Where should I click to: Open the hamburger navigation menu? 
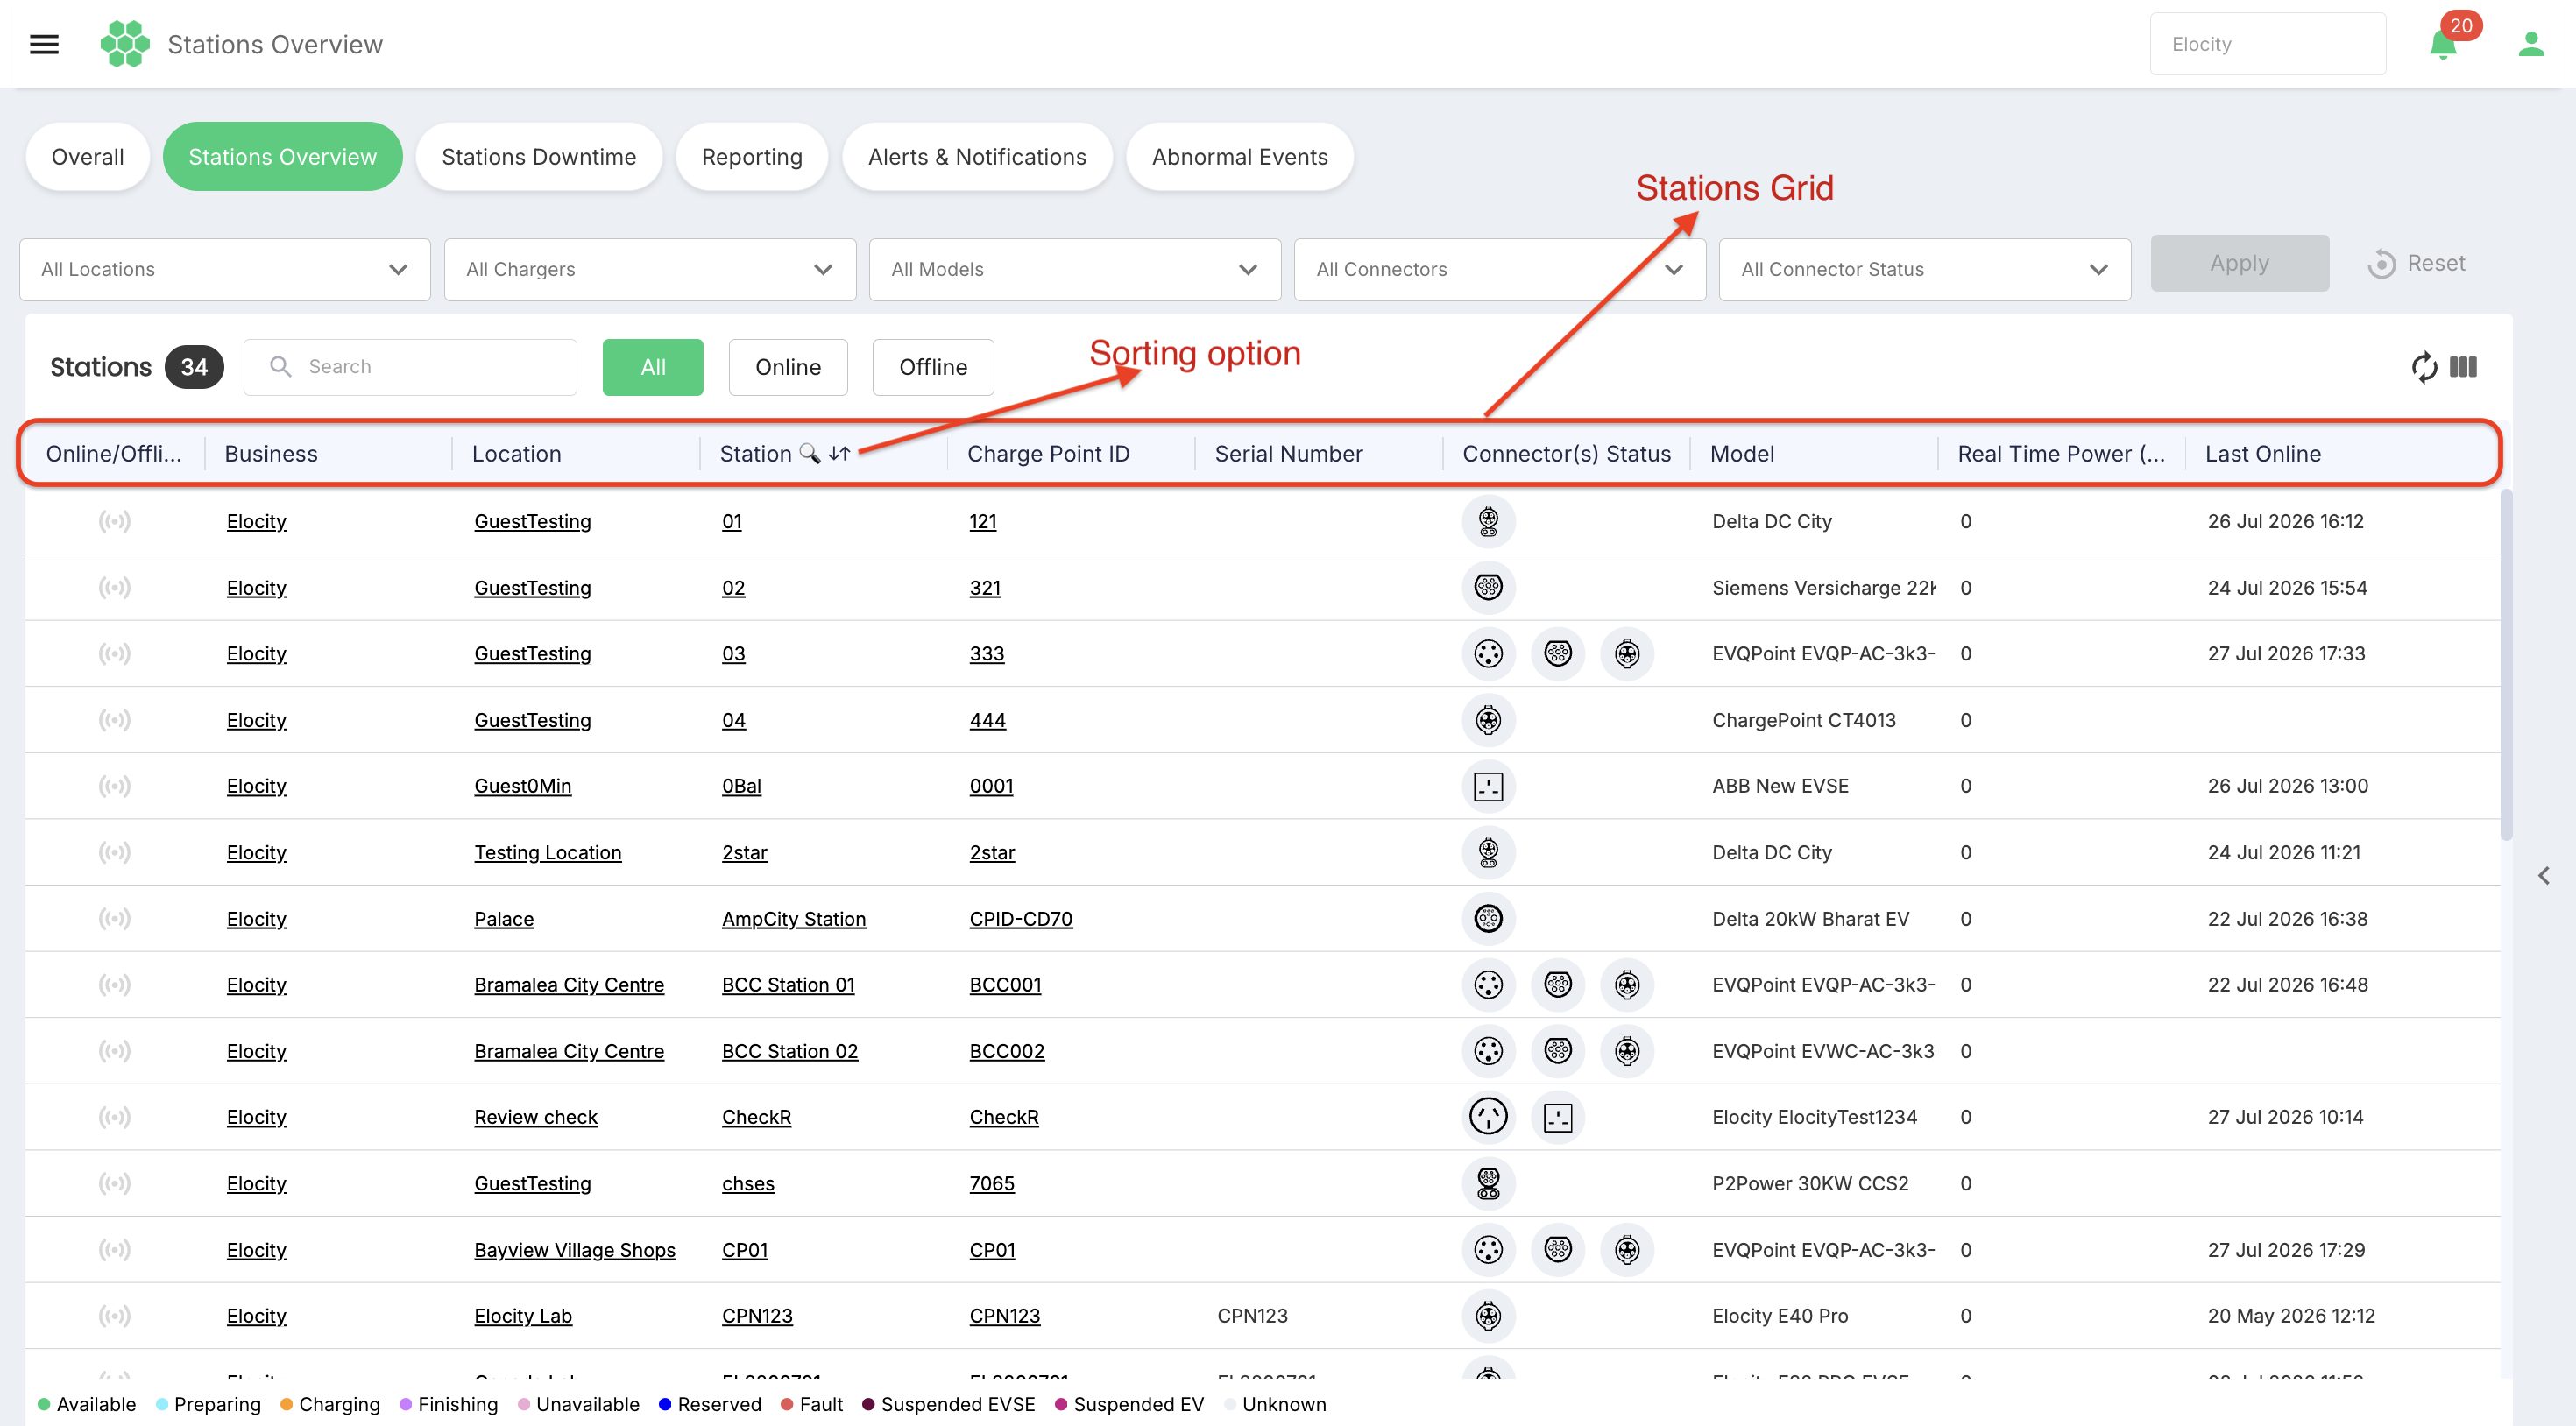click(x=44, y=44)
